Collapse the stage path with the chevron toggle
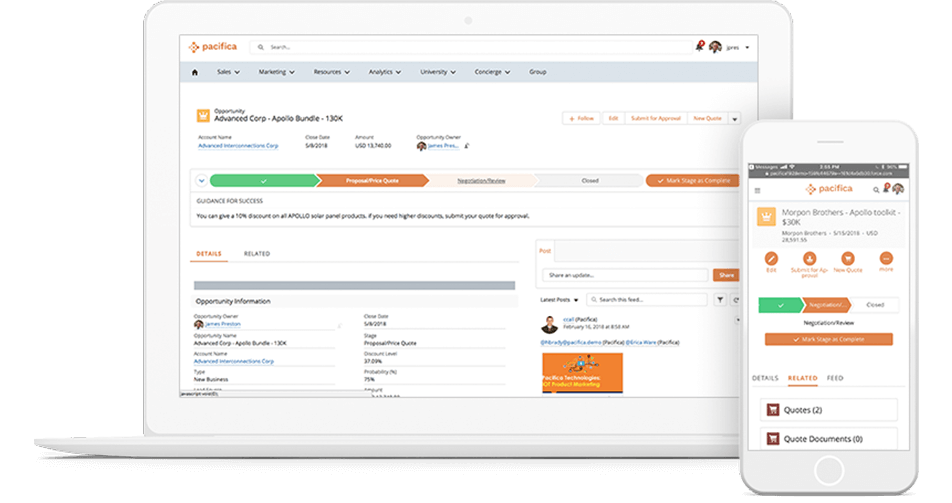952x503 pixels. (x=201, y=181)
